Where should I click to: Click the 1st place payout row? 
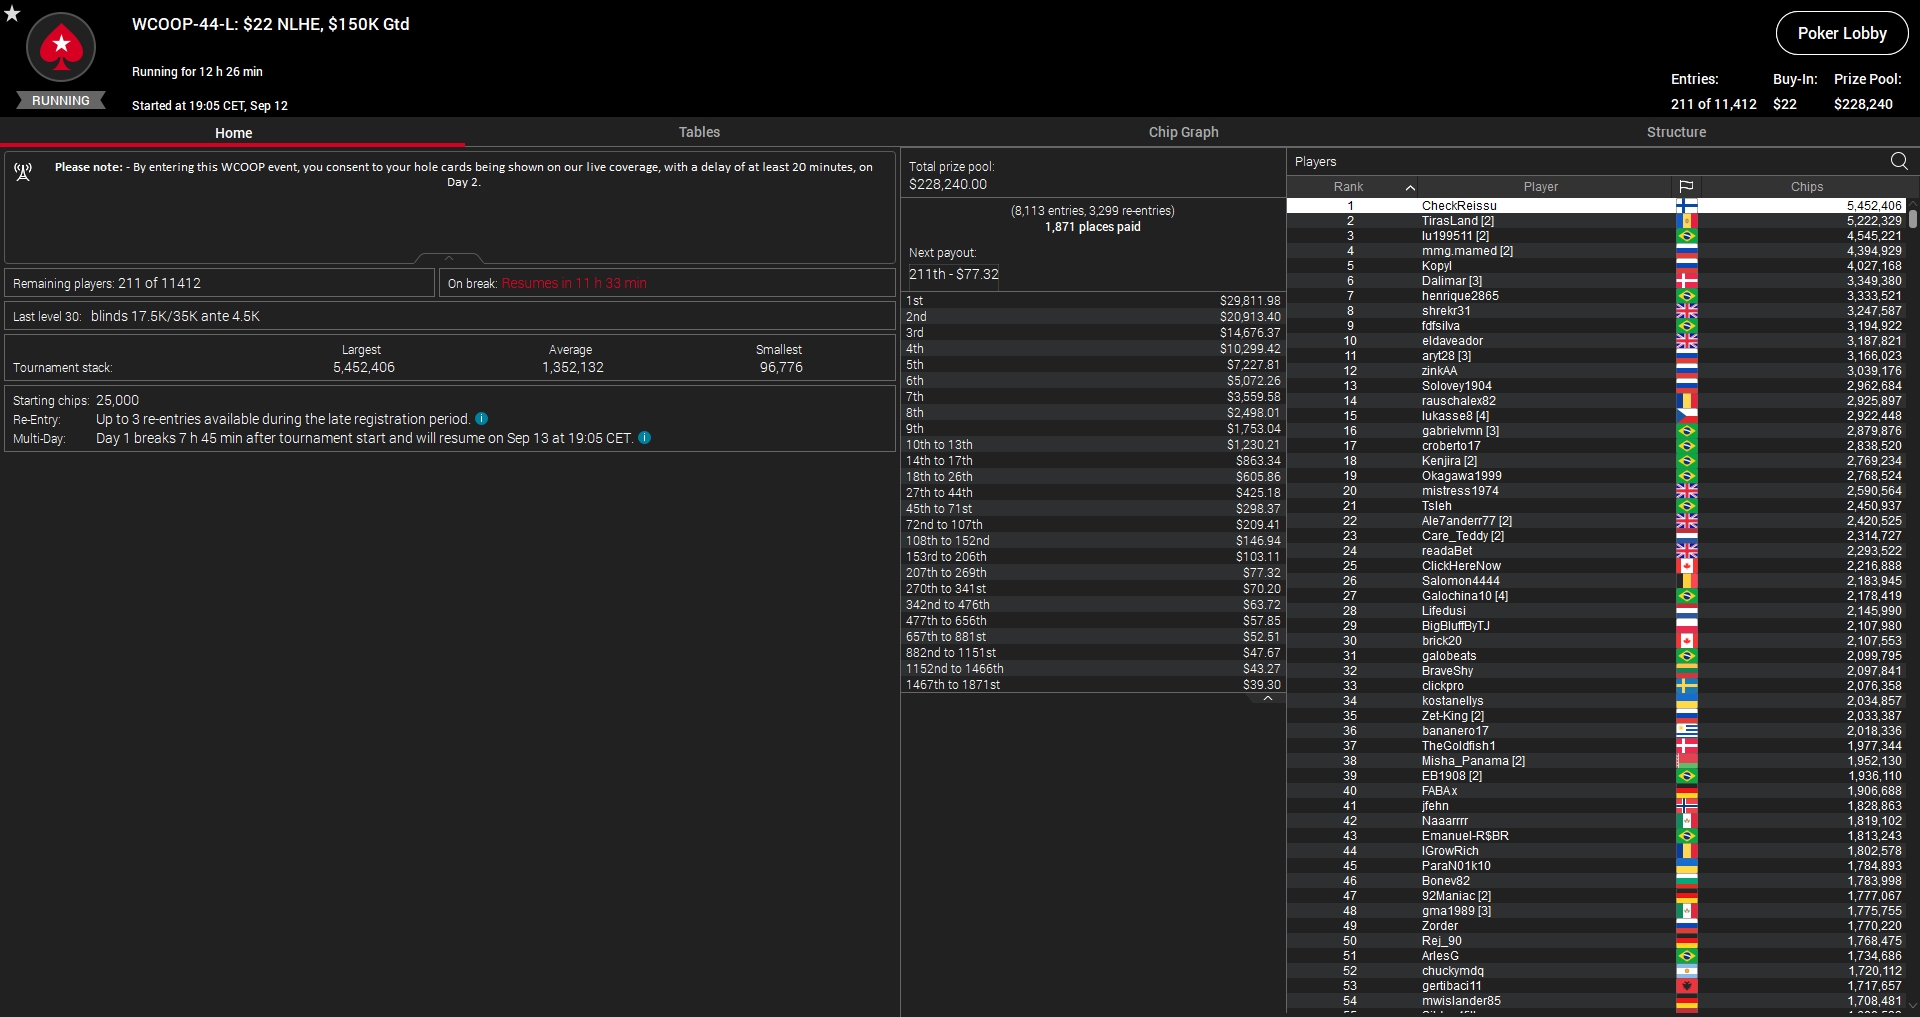pyautogui.click(x=1093, y=301)
